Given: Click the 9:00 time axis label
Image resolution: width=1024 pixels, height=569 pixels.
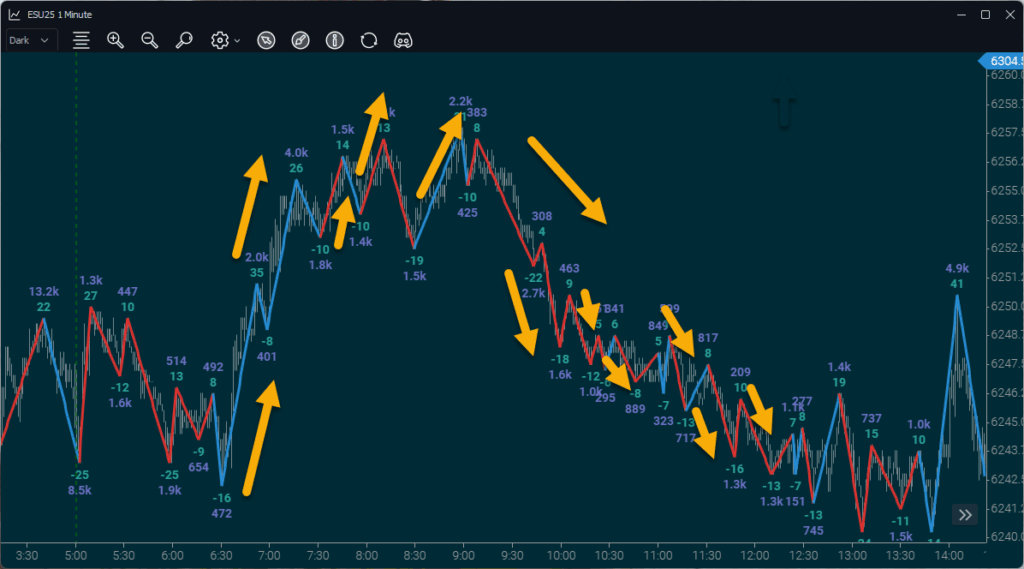Looking at the screenshot, I should 463,556.
